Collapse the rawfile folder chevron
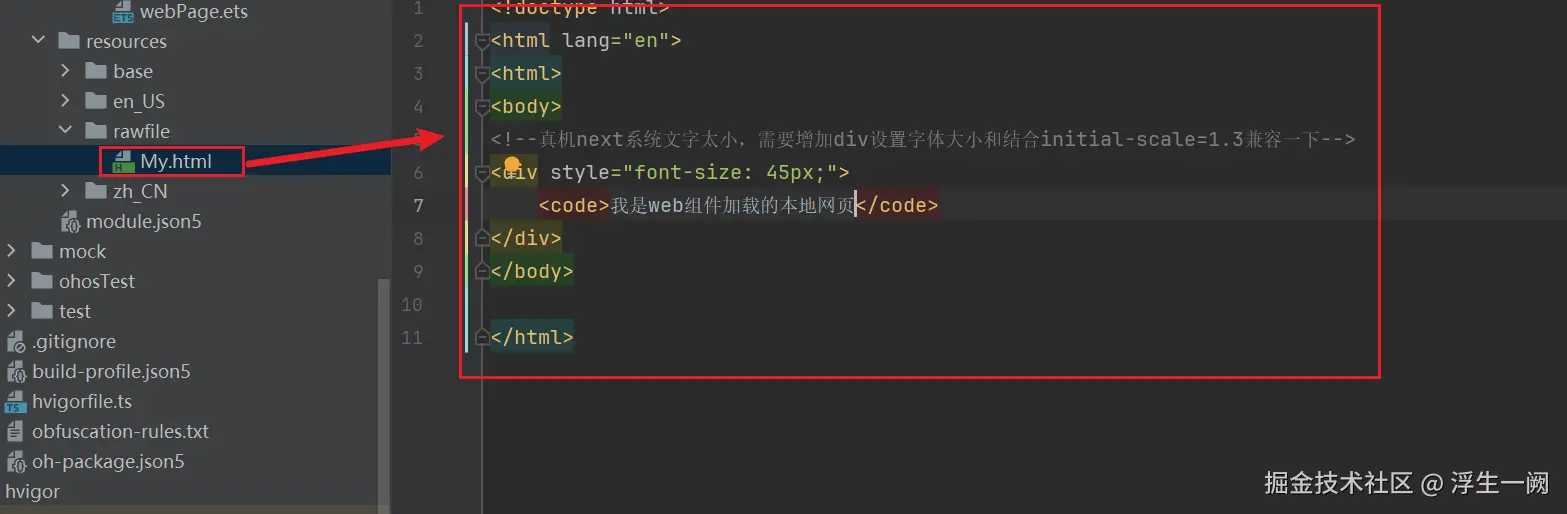1567x514 pixels. (x=65, y=131)
